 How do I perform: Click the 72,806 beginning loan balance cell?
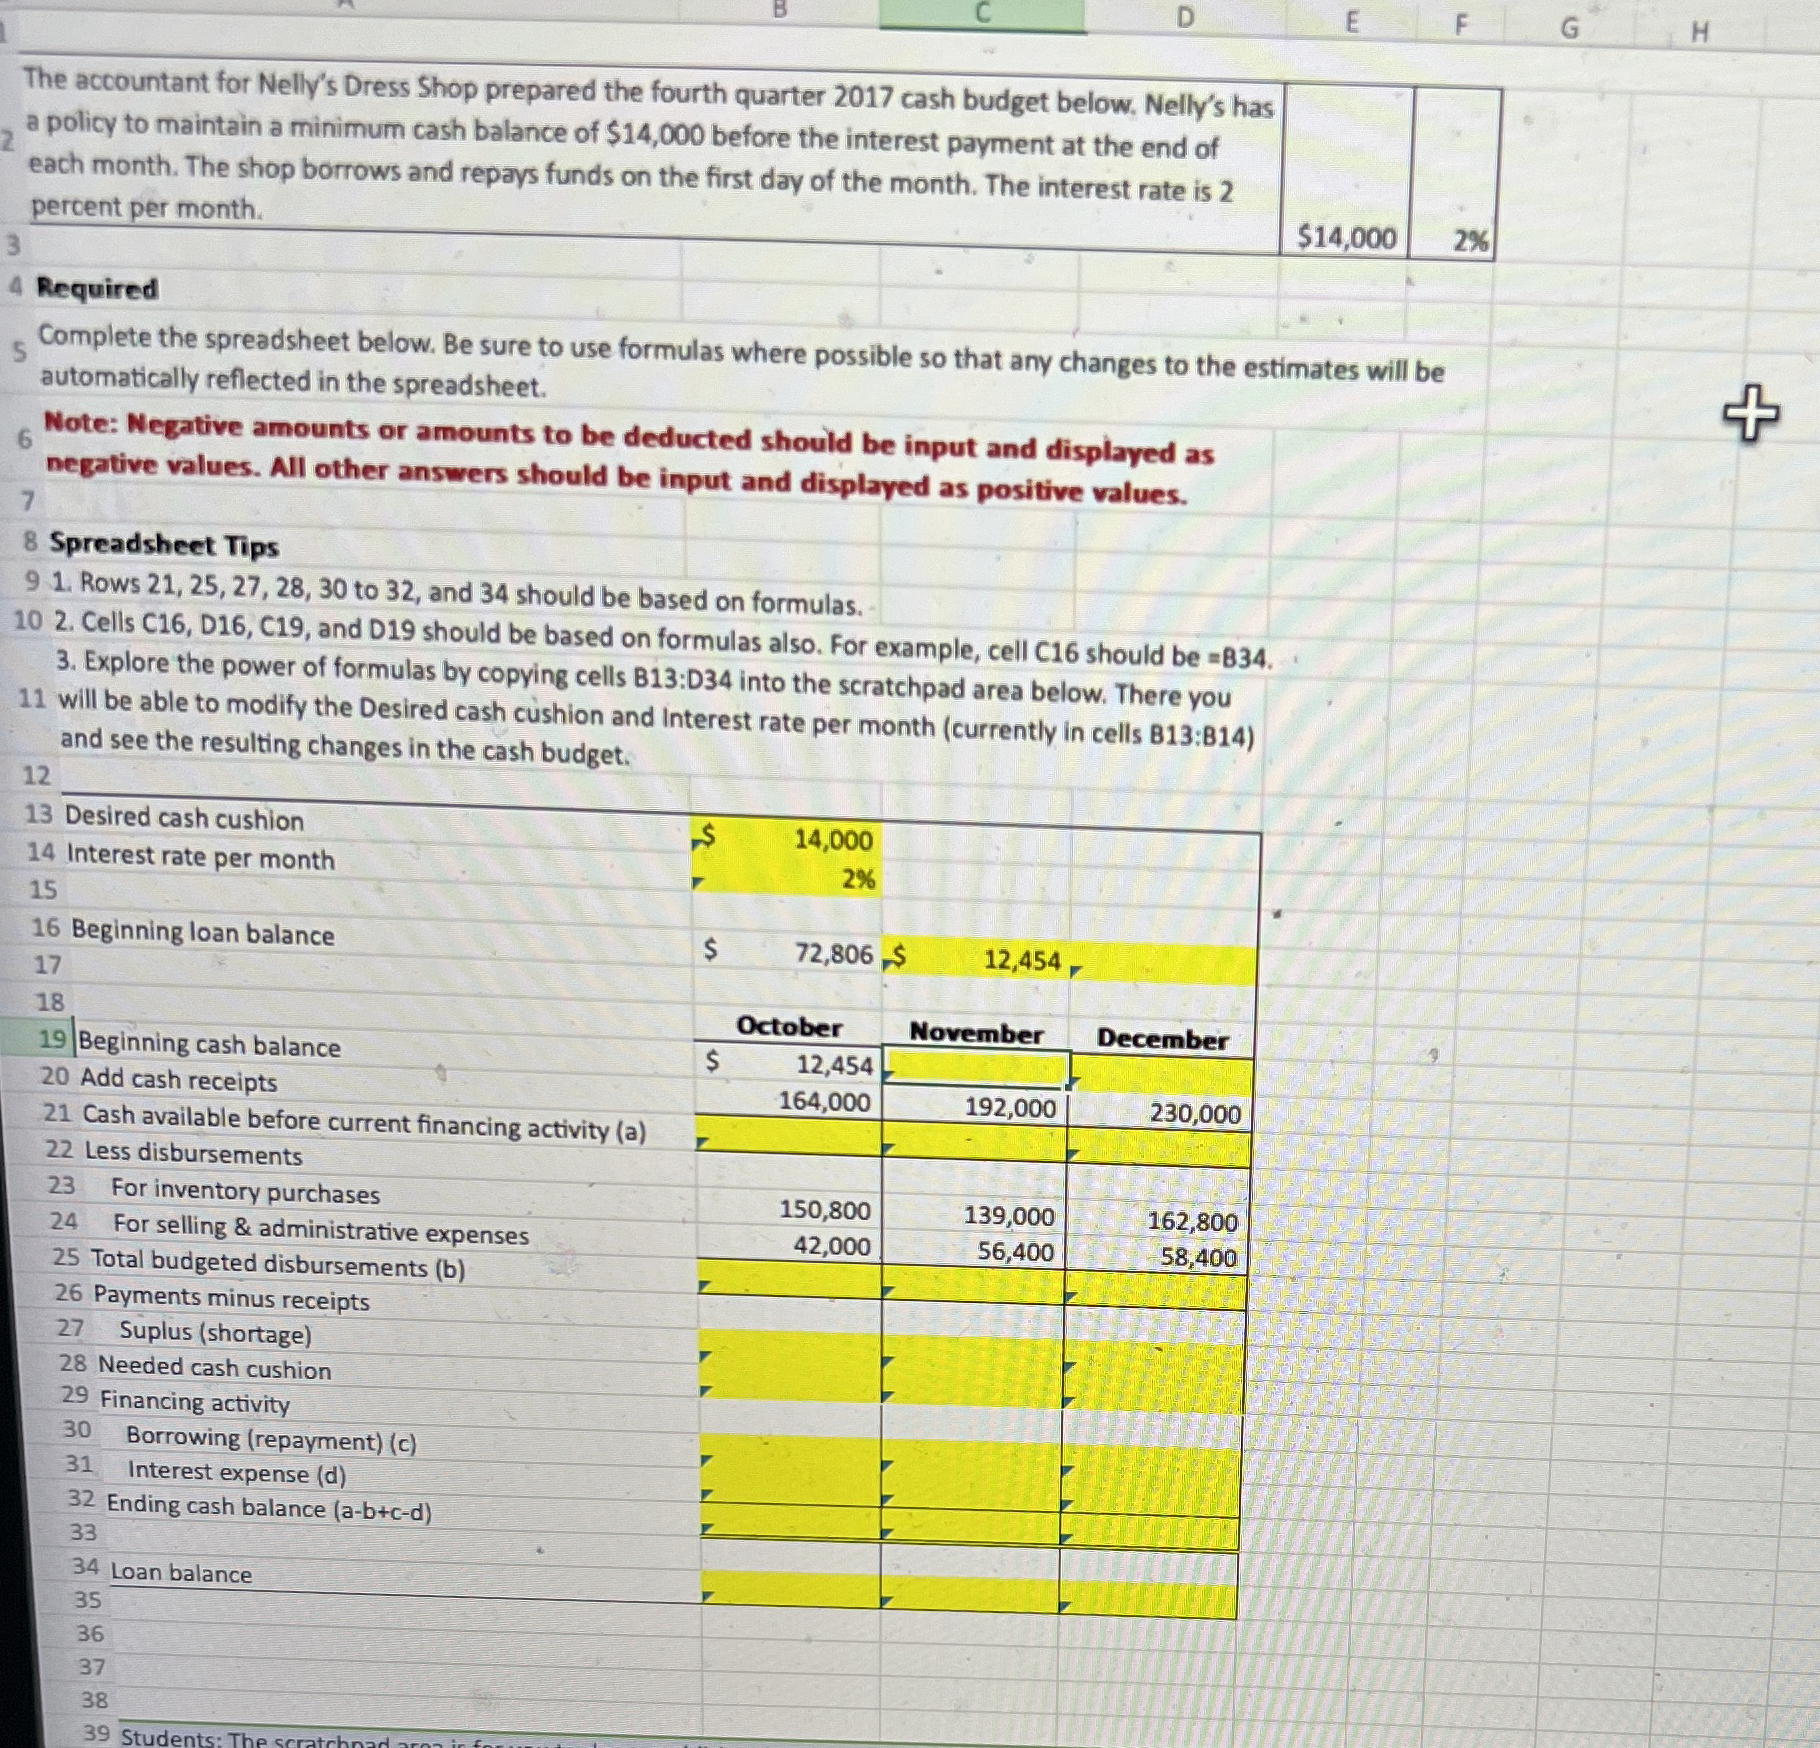pyautogui.click(x=788, y=952)
